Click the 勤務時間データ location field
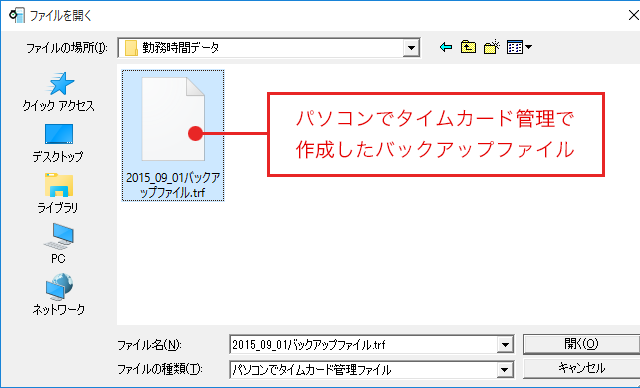The height and width of the screenshot is (388, 640). [261, 48]
